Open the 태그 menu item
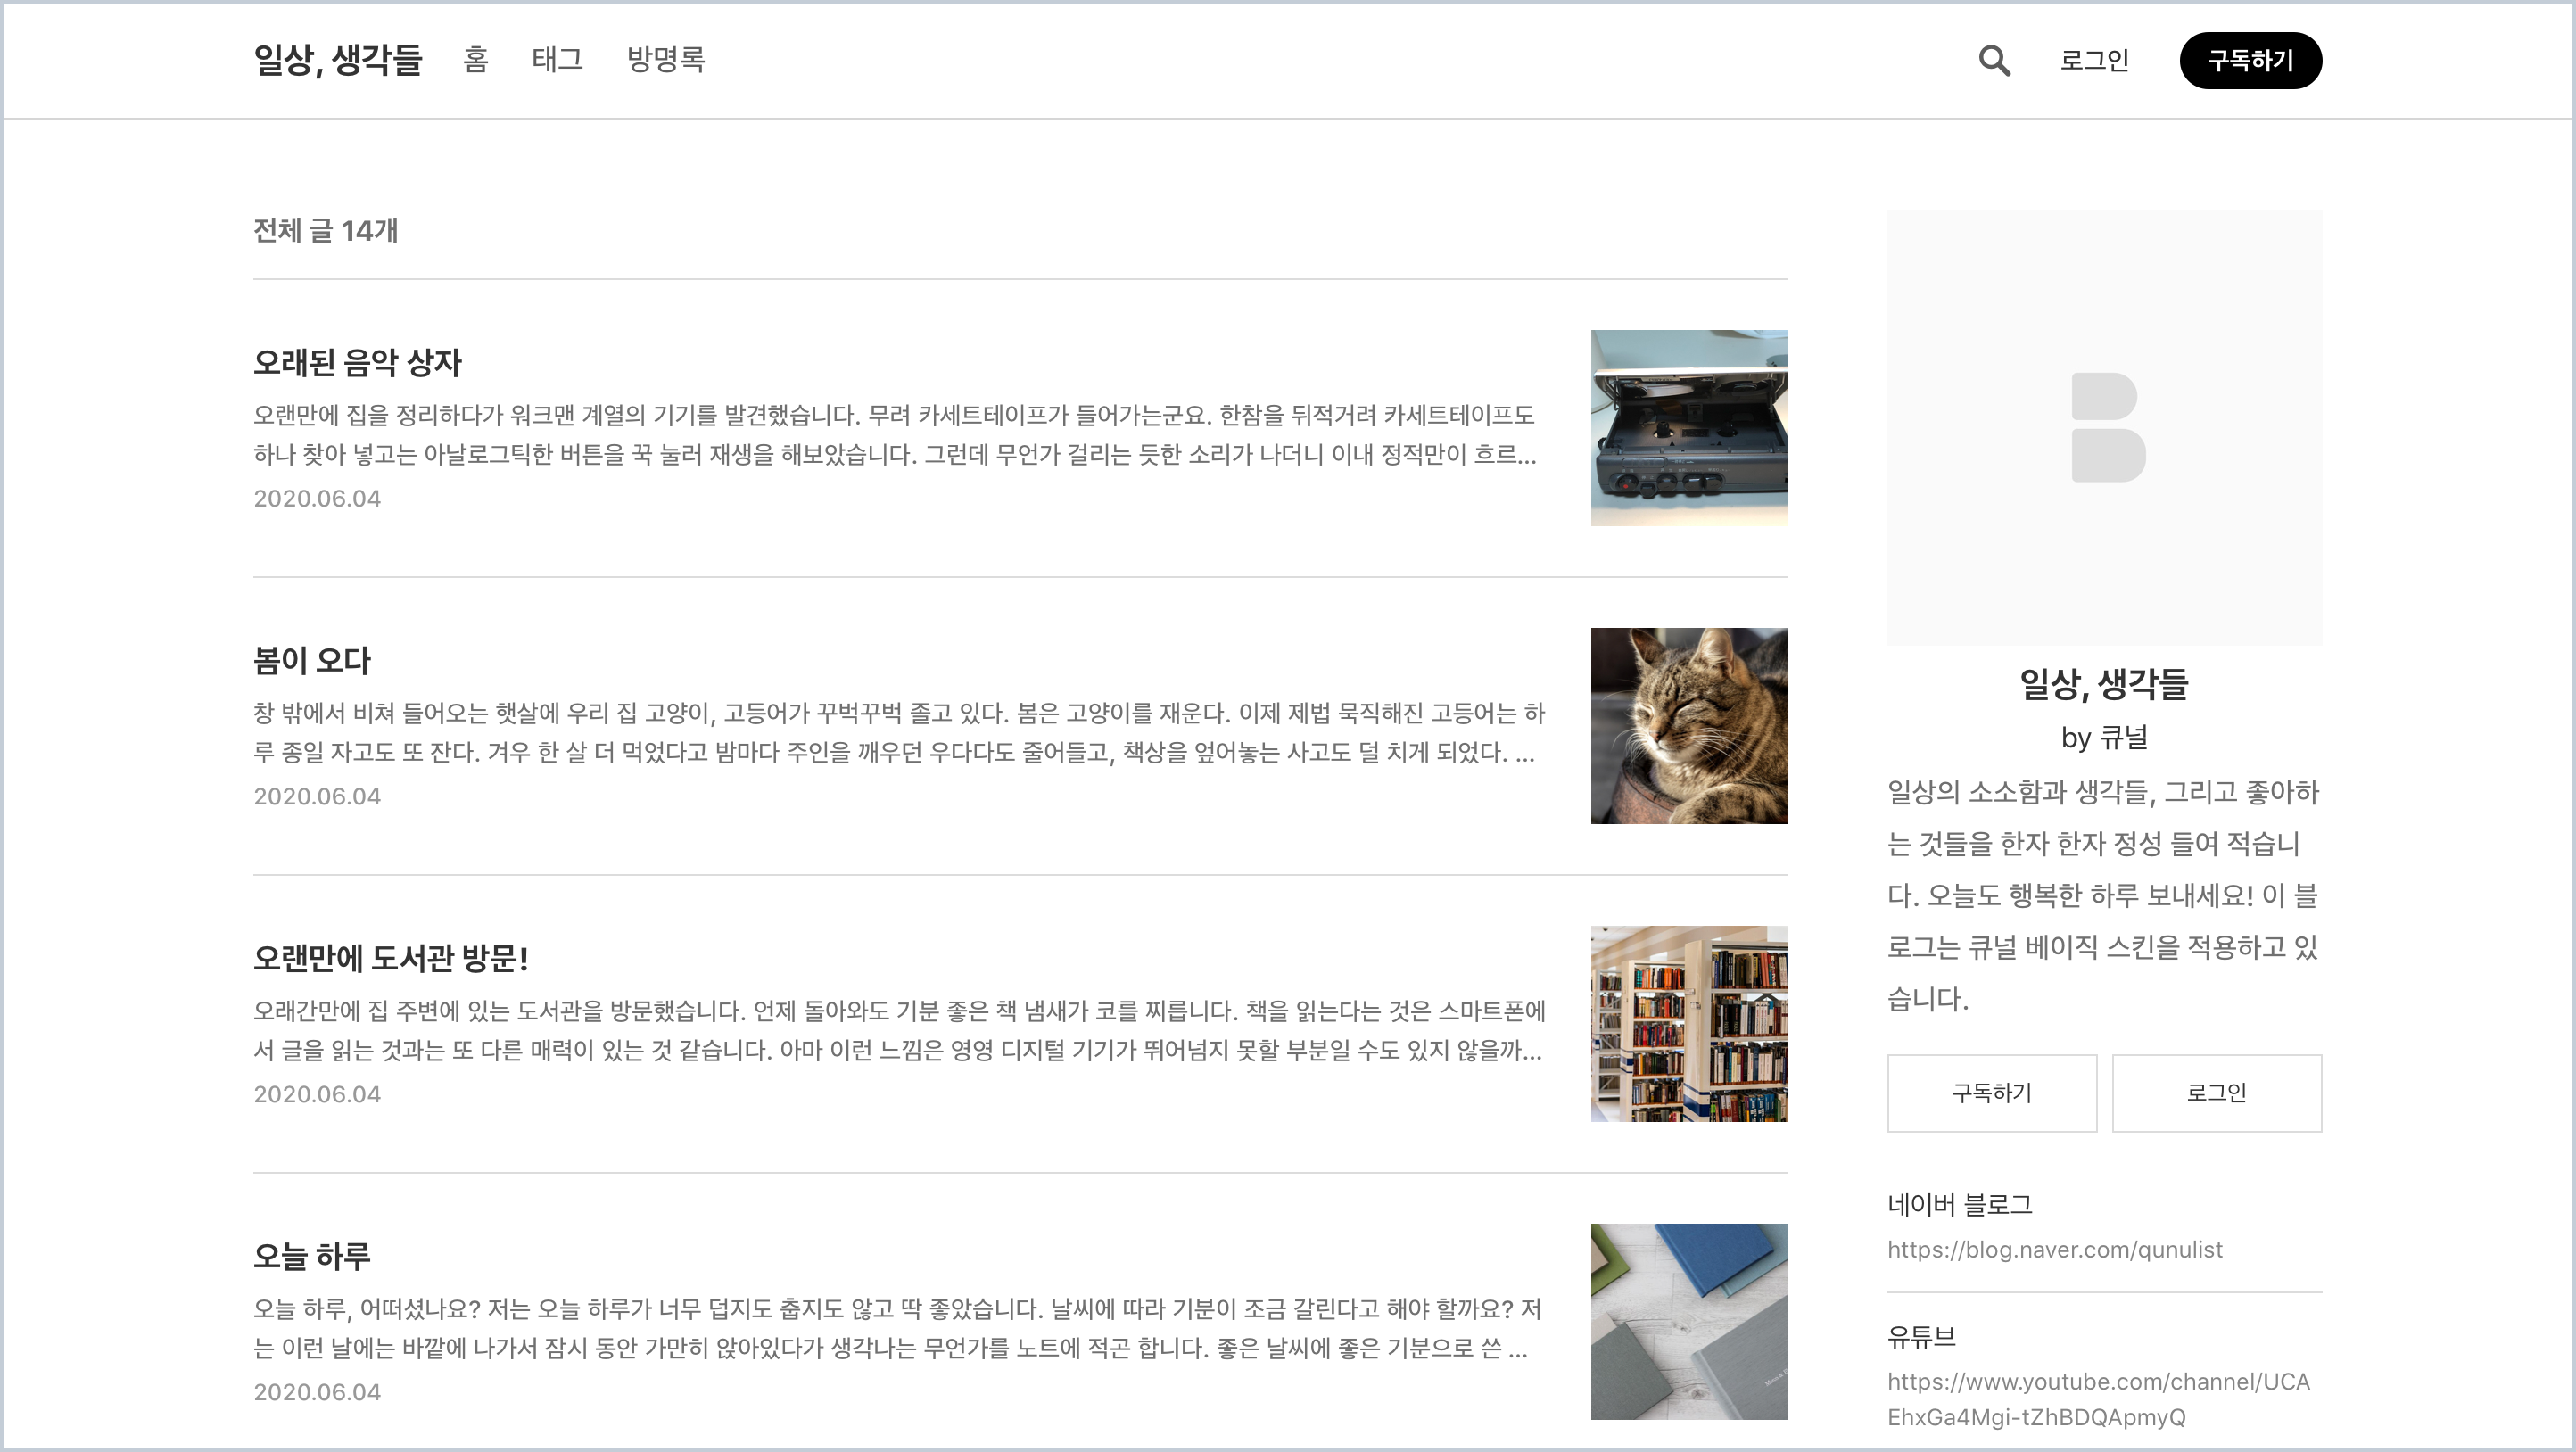2576x1452 pixels. click(x=557, y=59)
